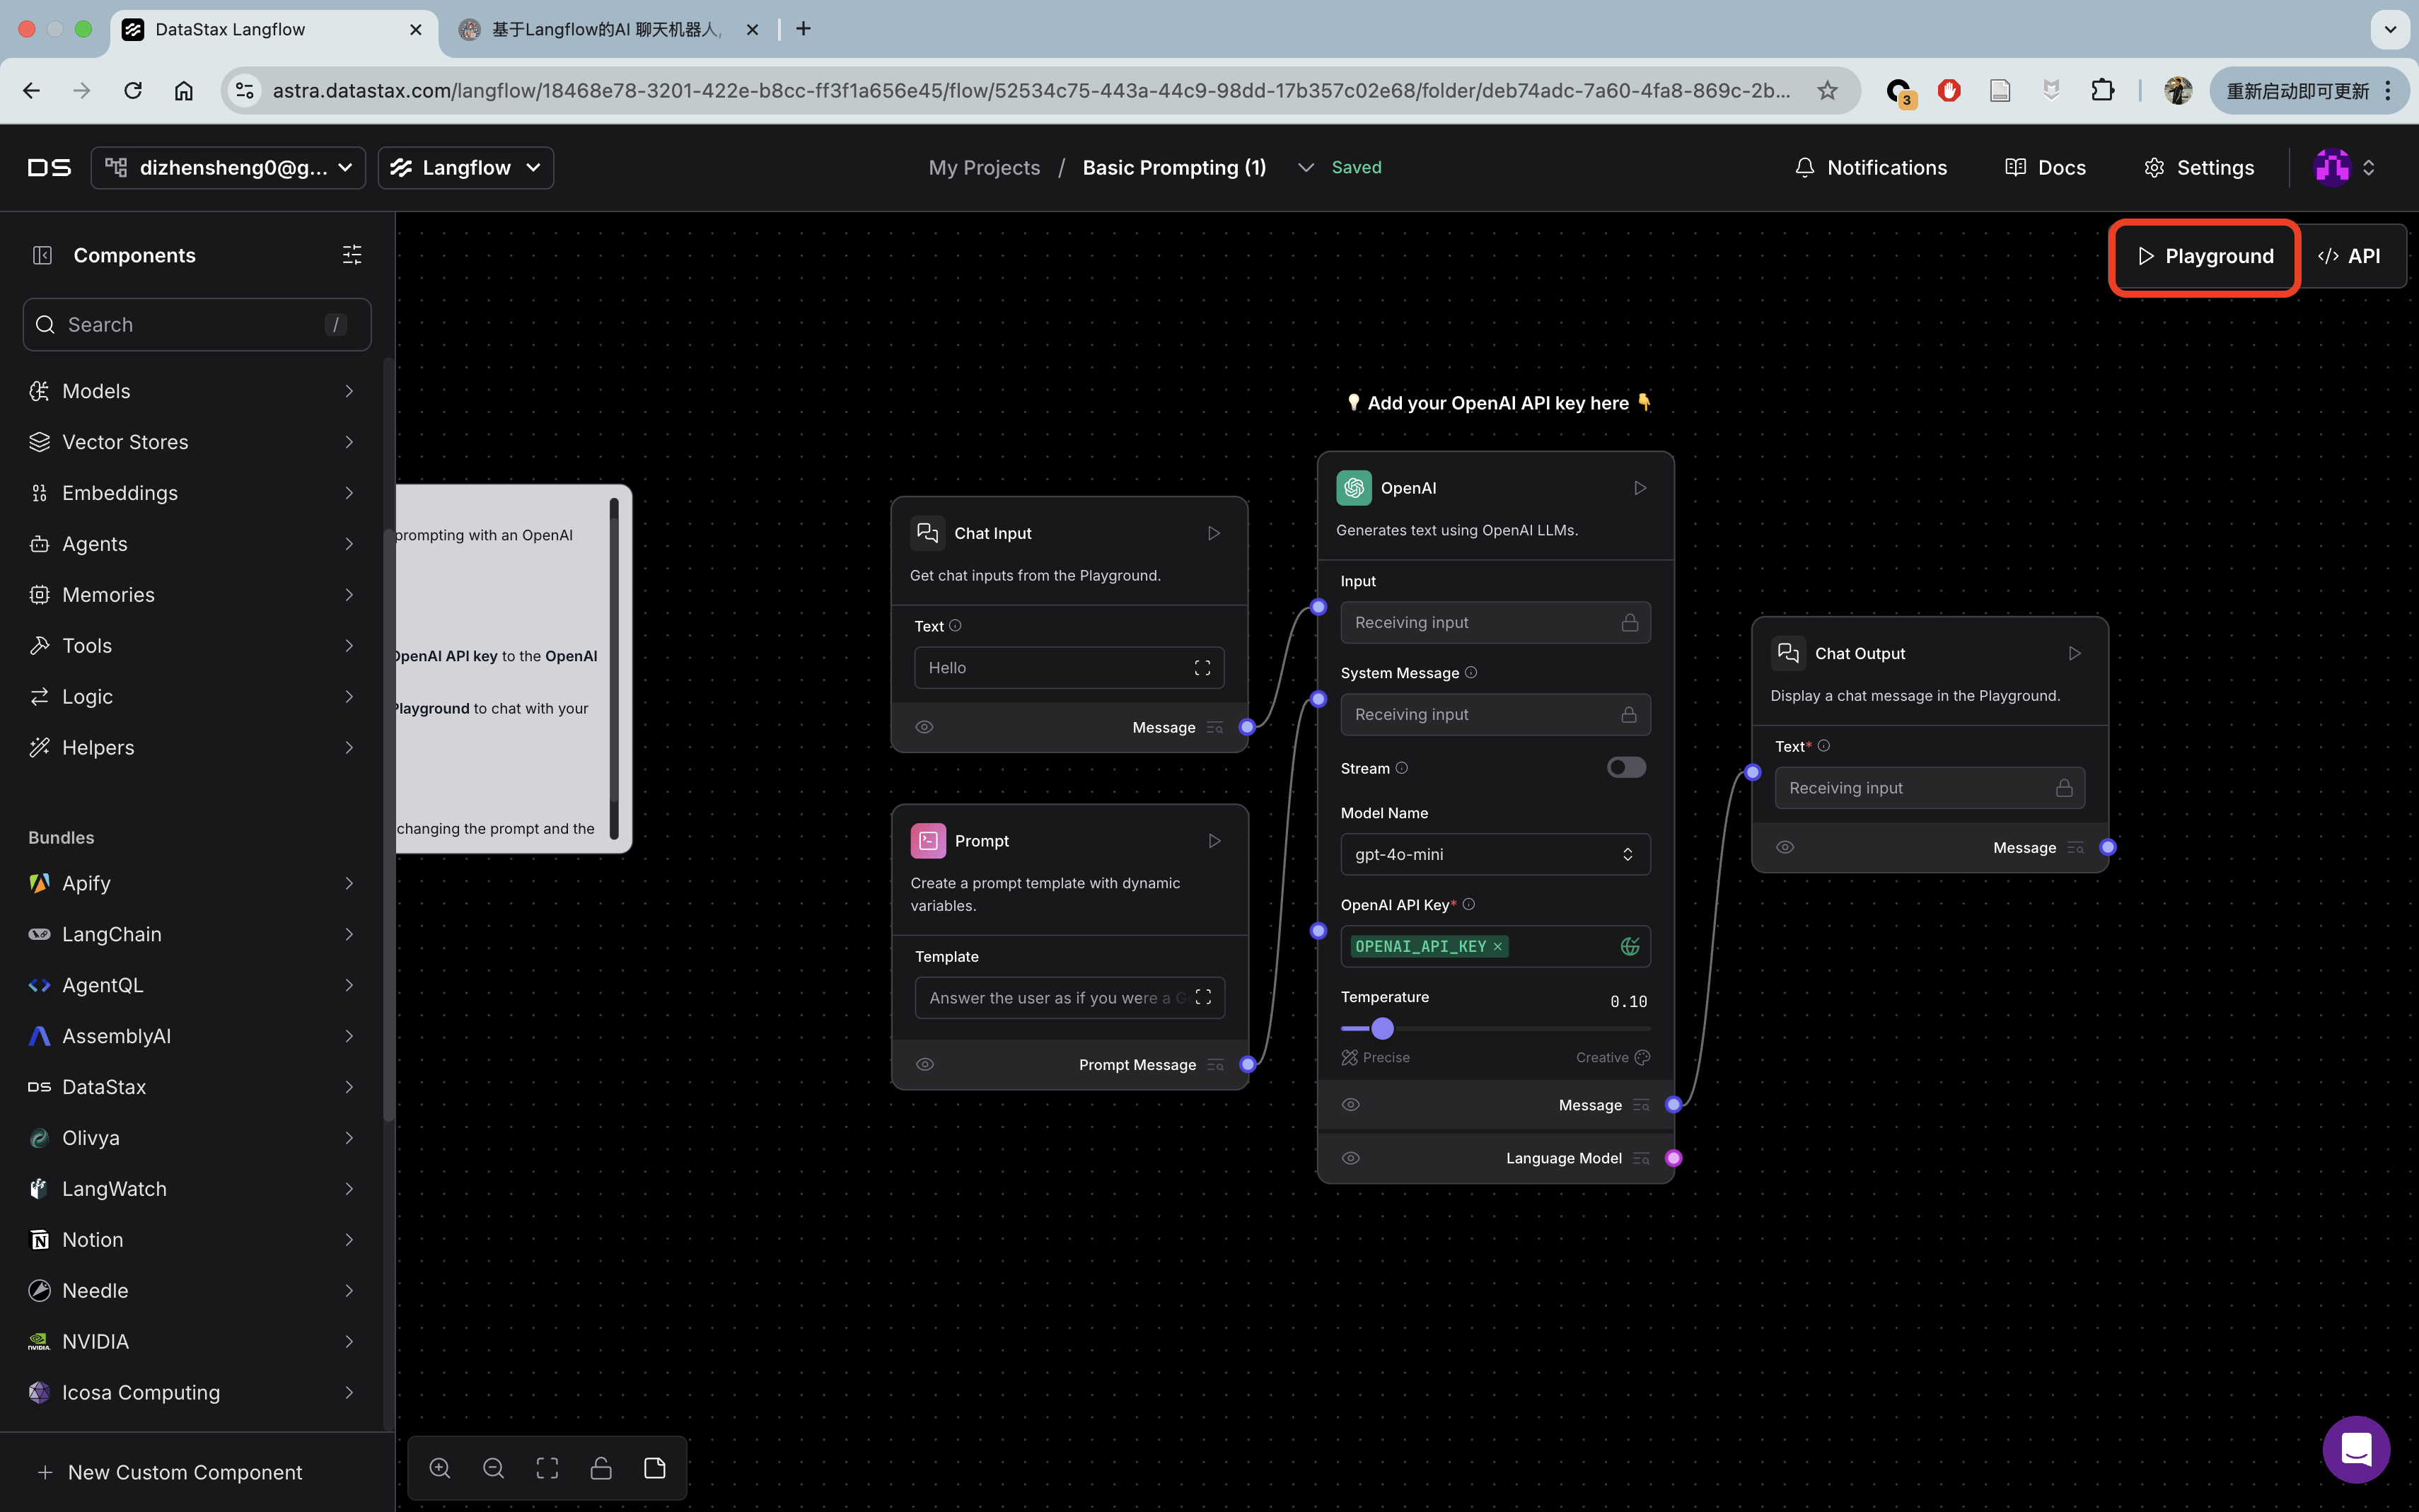Viewport: 2419px width, 1512px height.
Task: Open the browser extensions puzzle icon
Action: pos(2102,90)
